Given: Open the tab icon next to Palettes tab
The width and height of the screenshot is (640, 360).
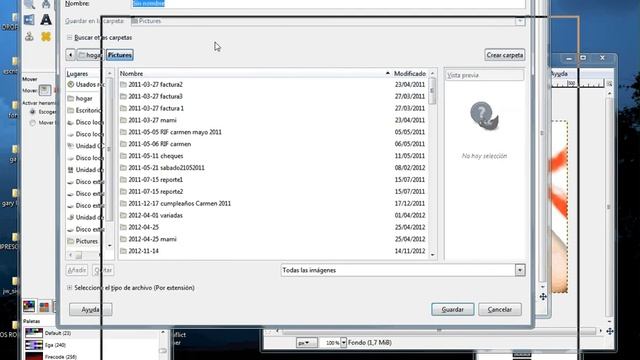Looking at the screenshot, I should 44,306.
